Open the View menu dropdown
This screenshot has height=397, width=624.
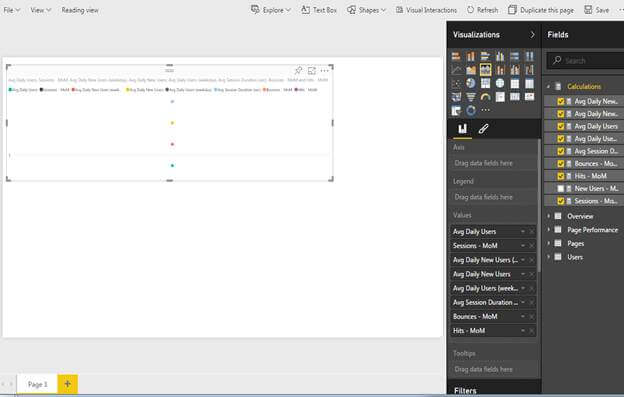click(x=41, y=10)
